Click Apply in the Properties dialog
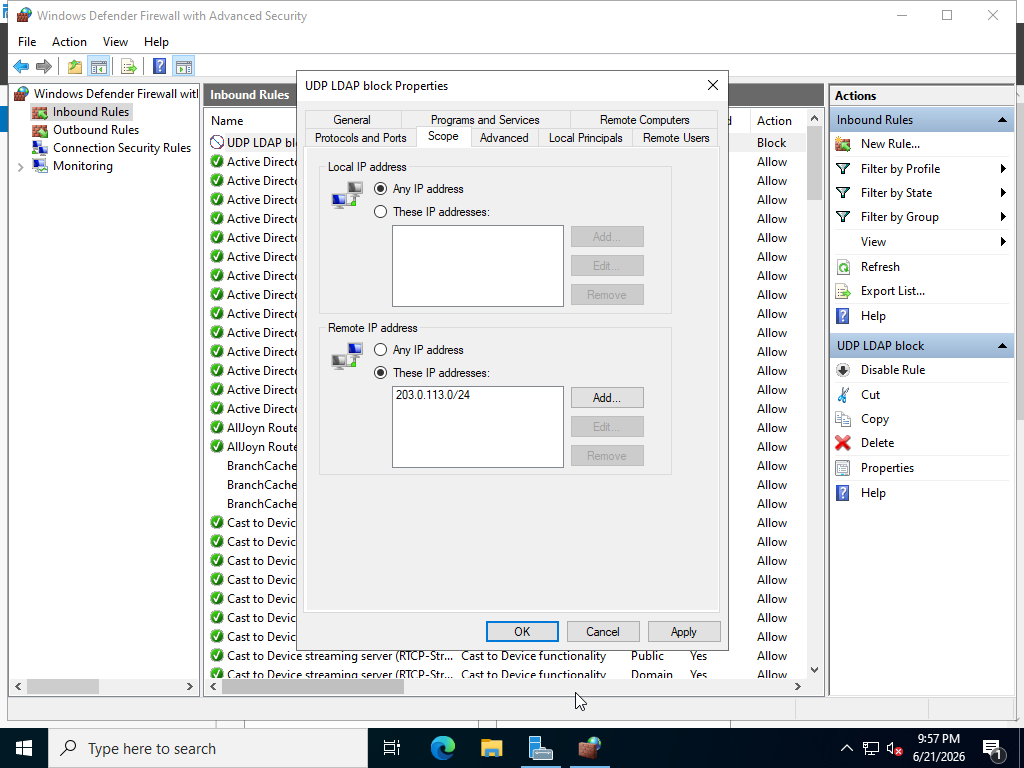This screenshot has height=768, width=1024. point(684,632)
